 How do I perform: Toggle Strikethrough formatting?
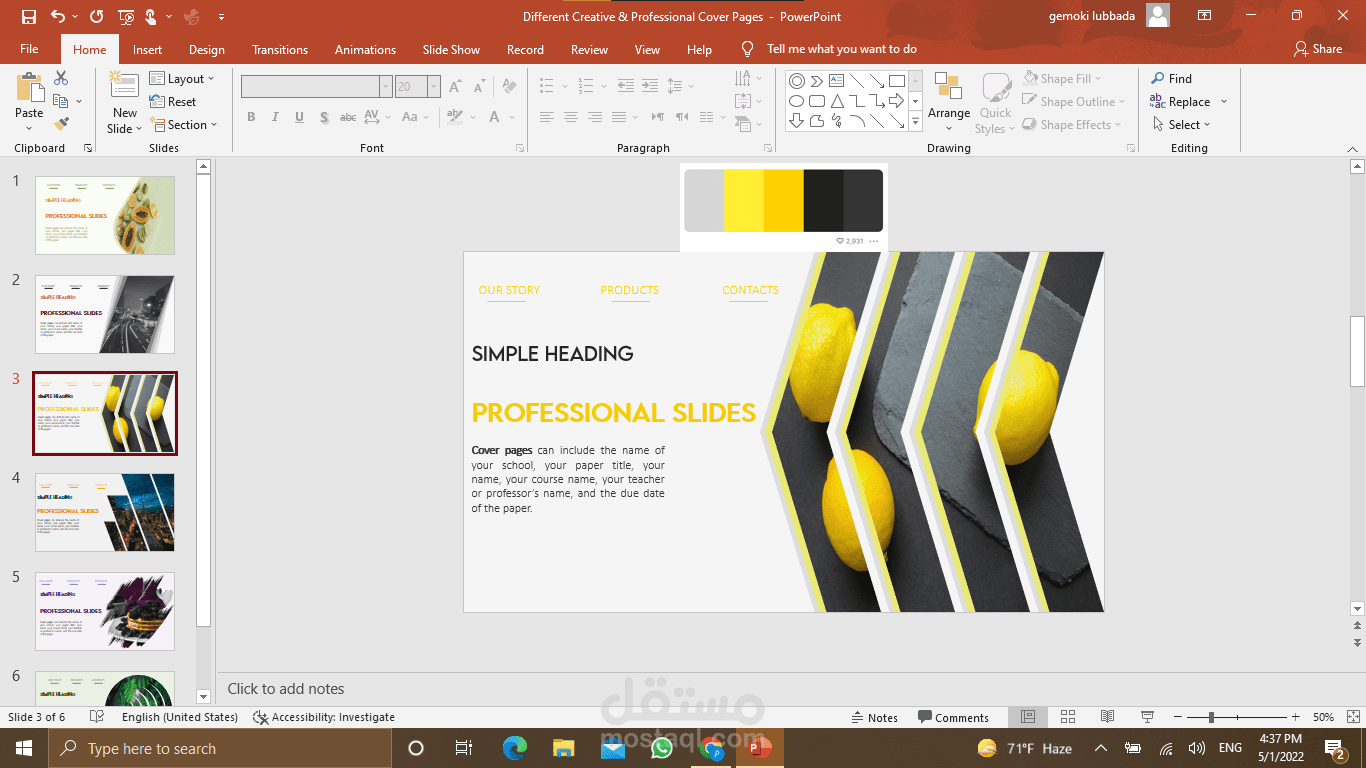pos(348,117)
